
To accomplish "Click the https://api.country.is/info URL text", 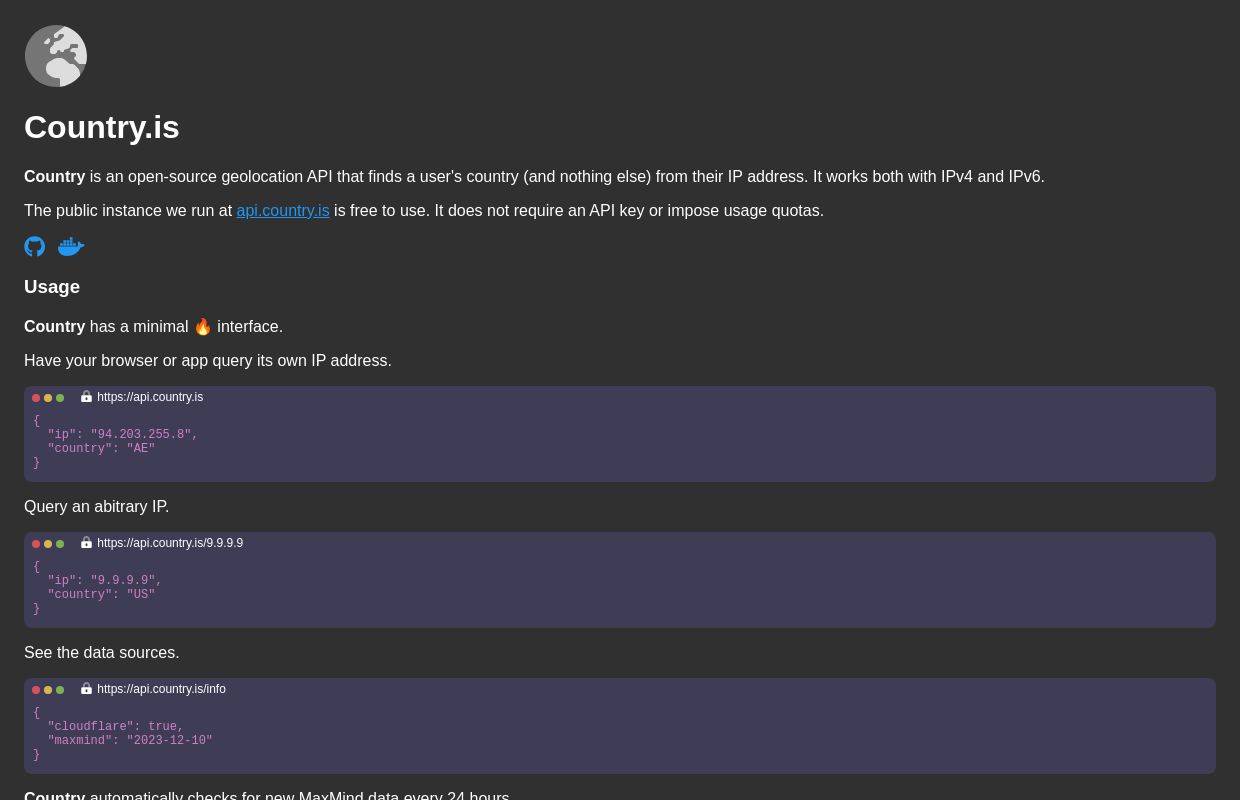I will pyautogui.click(x=161, y=689).
